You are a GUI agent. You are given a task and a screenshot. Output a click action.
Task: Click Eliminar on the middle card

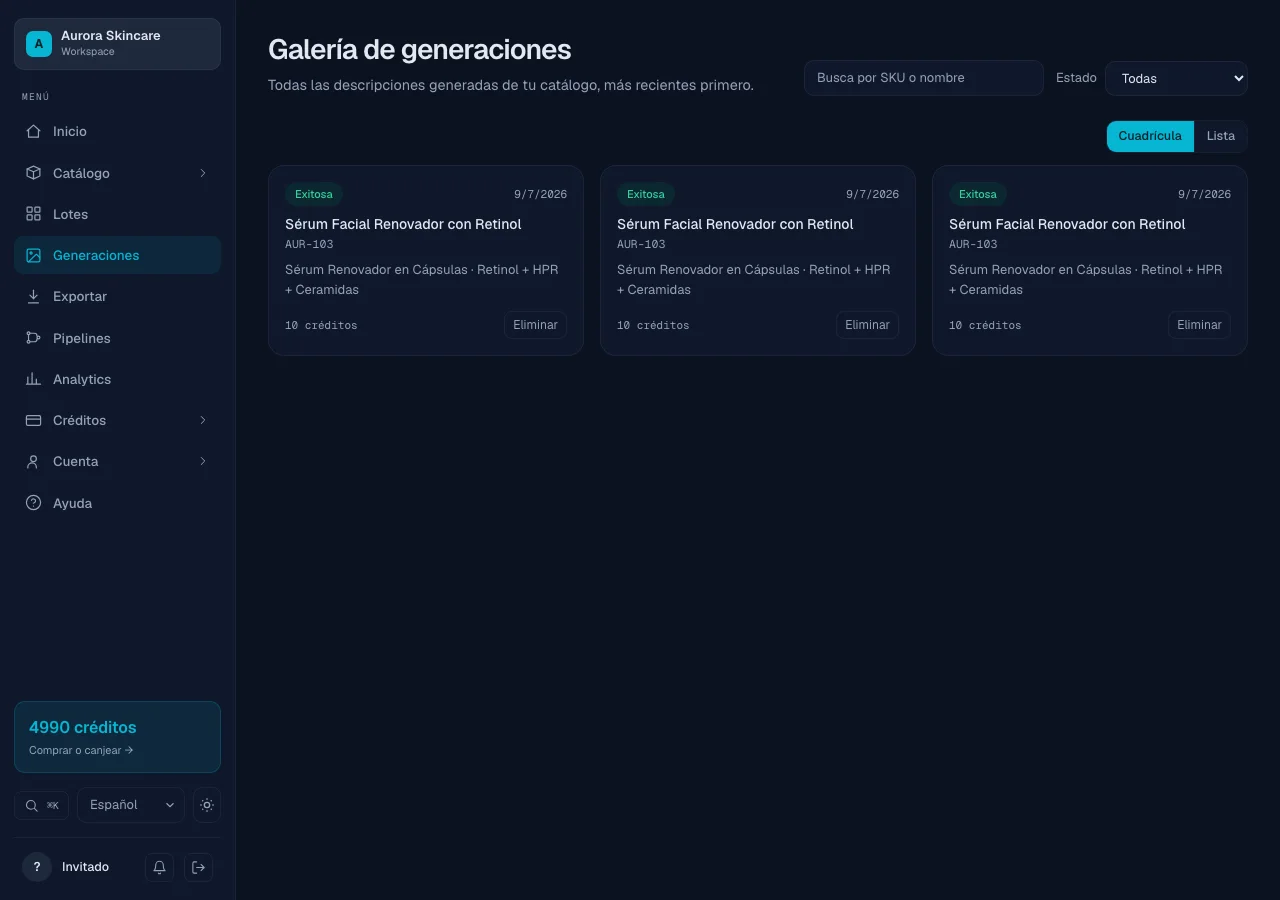point(867,325)
